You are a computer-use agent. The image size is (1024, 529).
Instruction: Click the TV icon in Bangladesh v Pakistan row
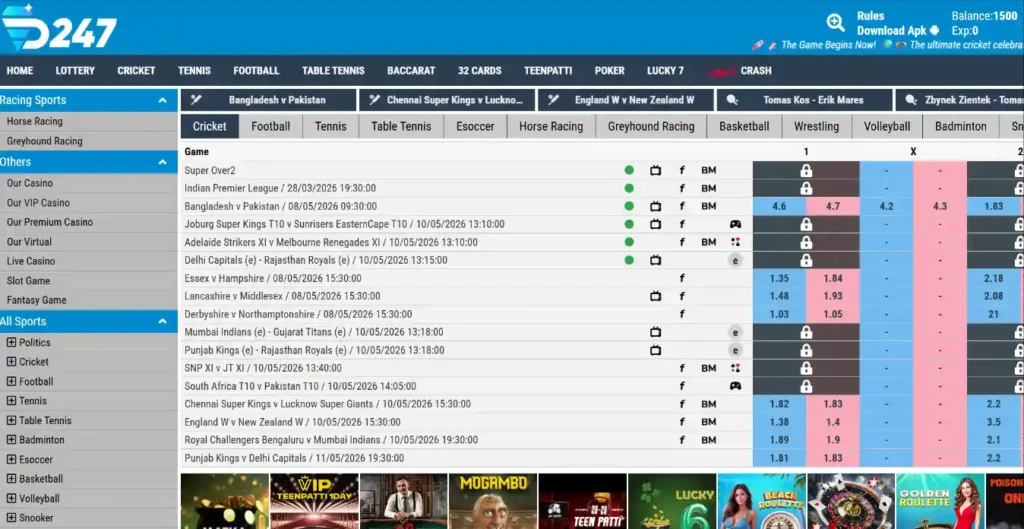tap(656, 206)
